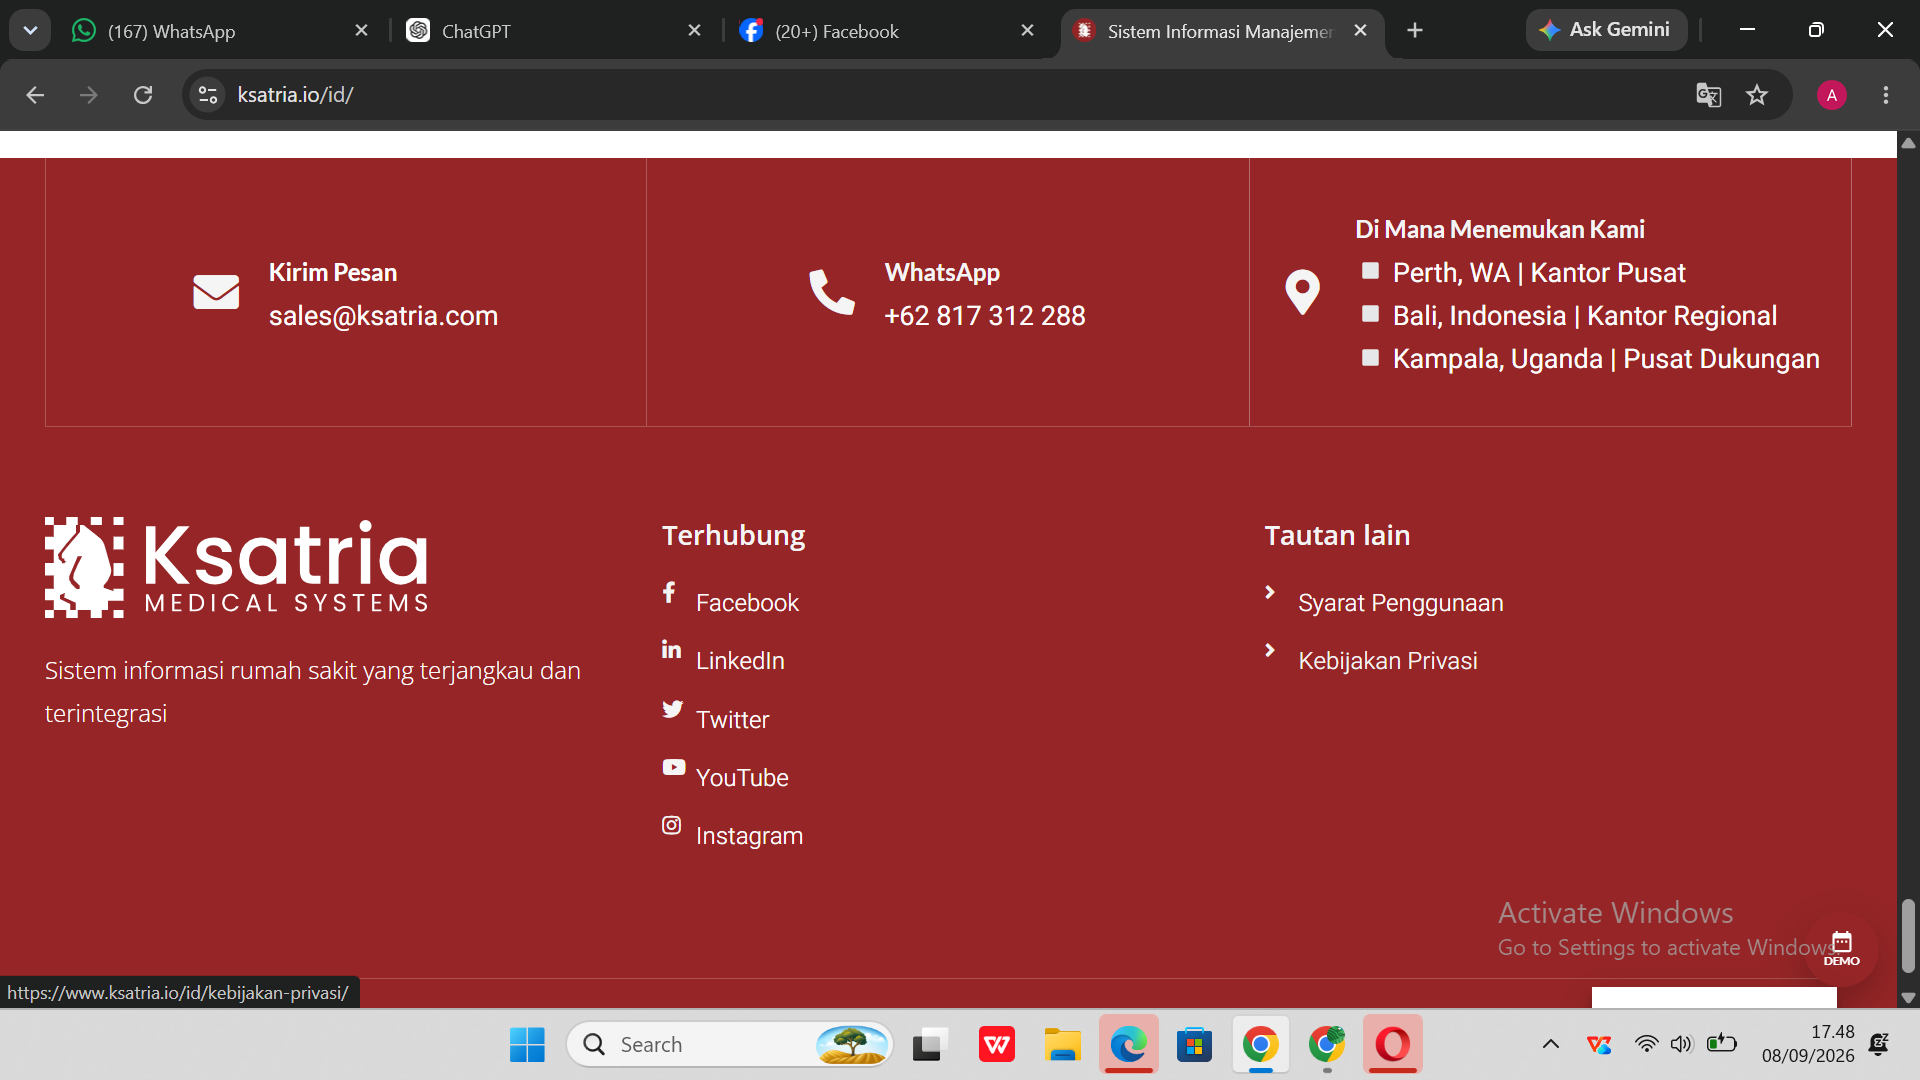Click the Facebook 'f' icon in Terhubung
1920x1080 pixels.
(x=669, y=593)
